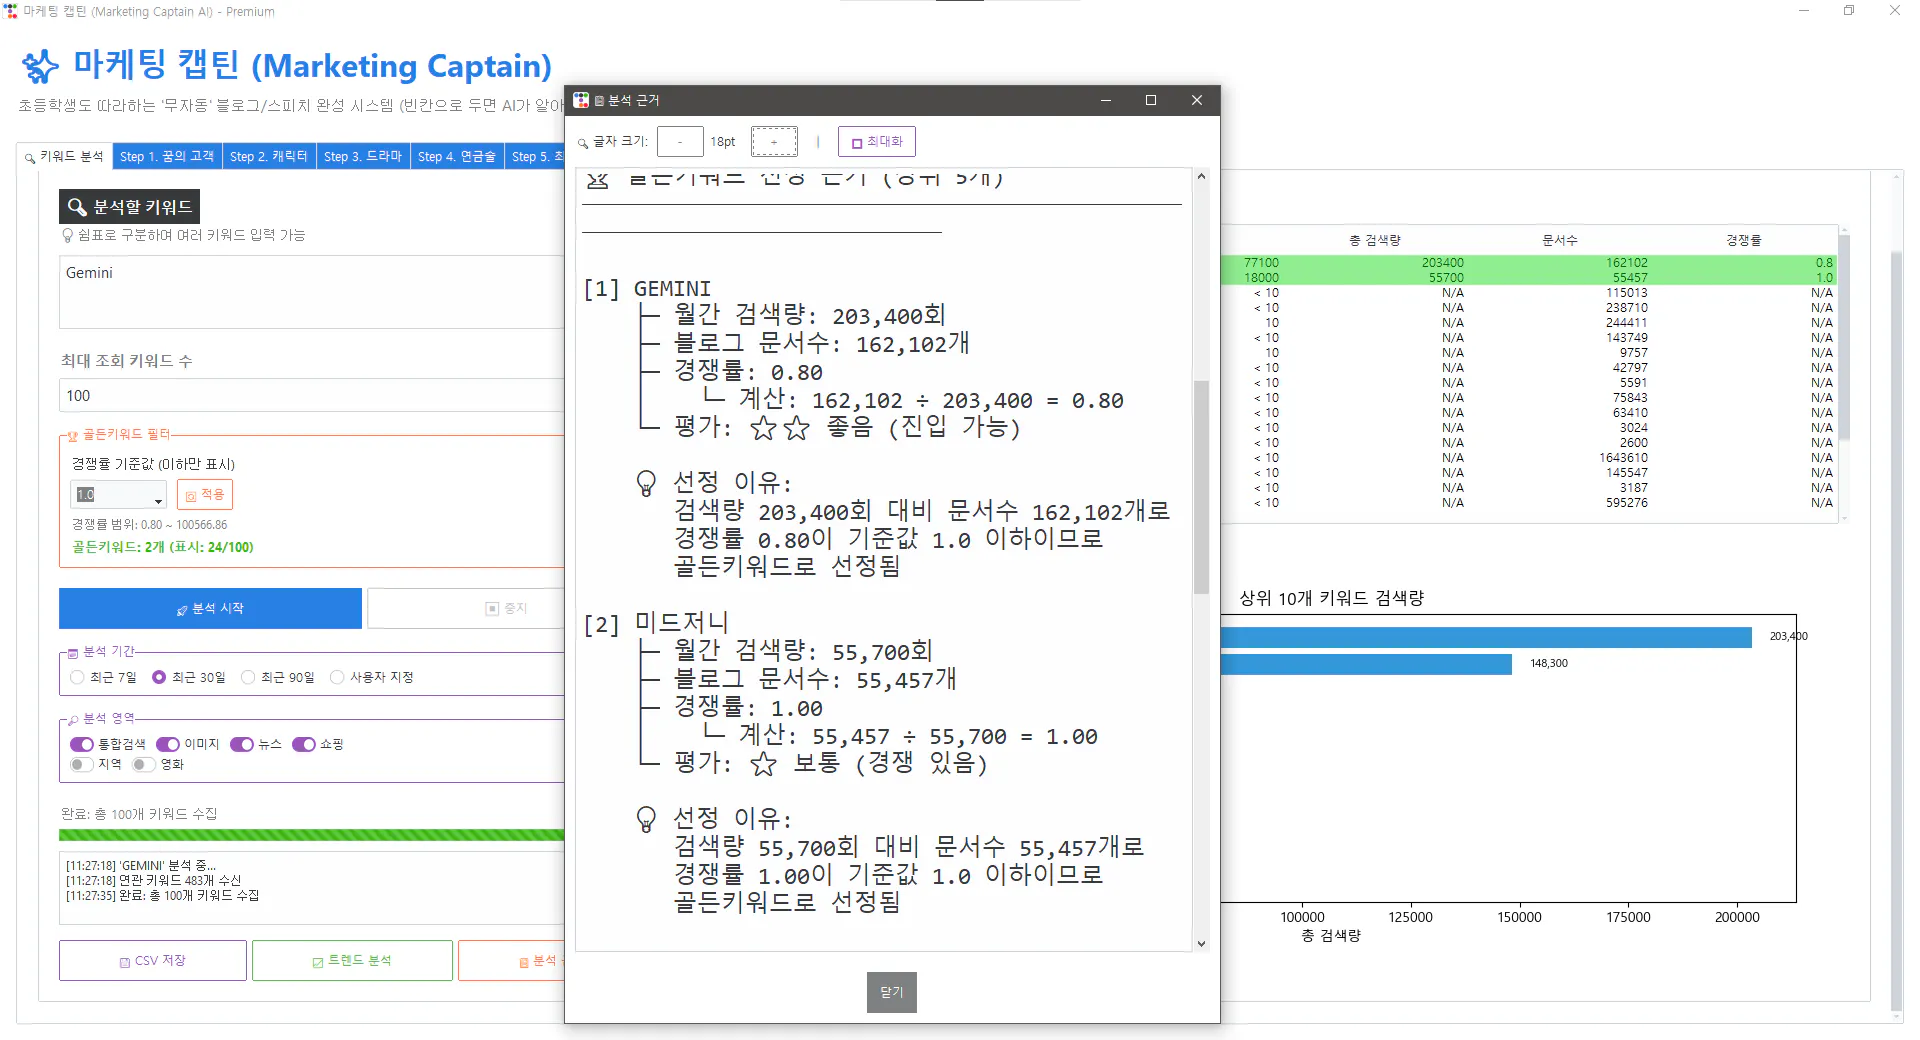Increase font size with the plus button

tap(774, 142)
